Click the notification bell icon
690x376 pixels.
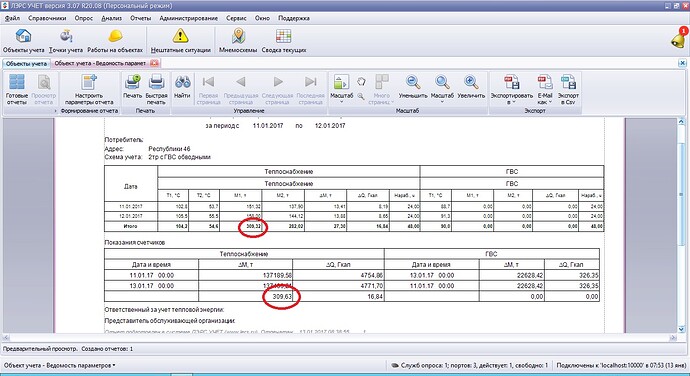678,39
